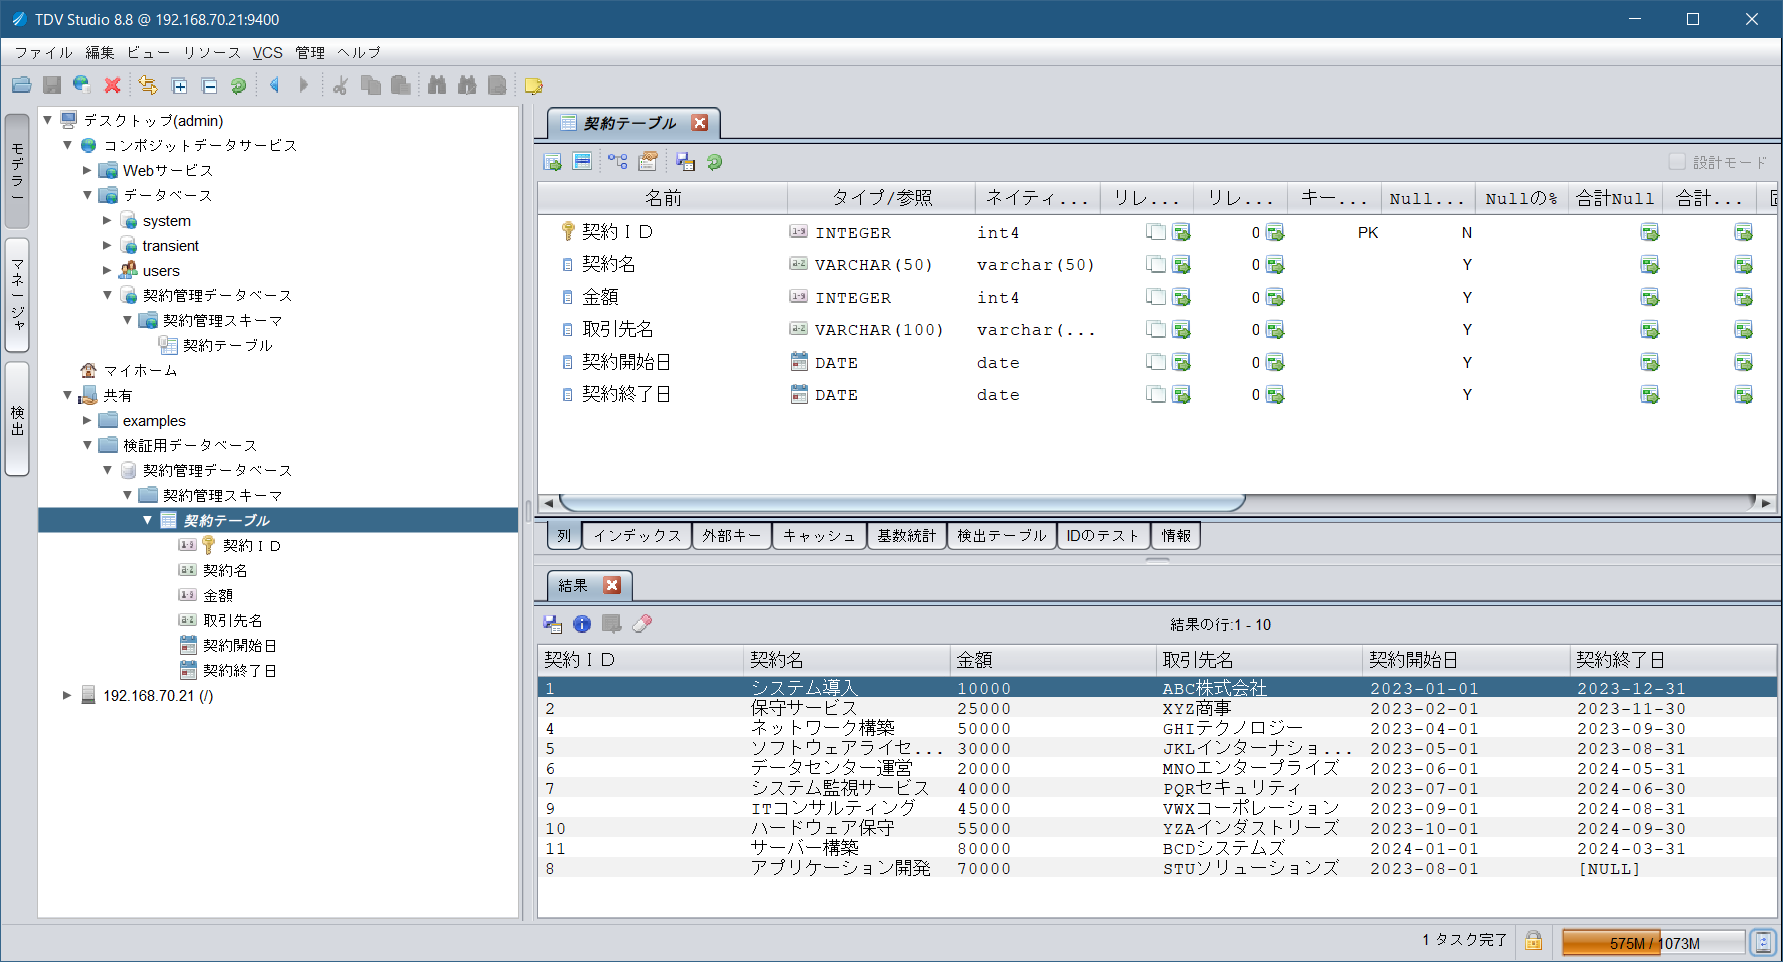Click the 名前 column header
This screenshot has width=1783, height=962.
[x=663, y=198]
